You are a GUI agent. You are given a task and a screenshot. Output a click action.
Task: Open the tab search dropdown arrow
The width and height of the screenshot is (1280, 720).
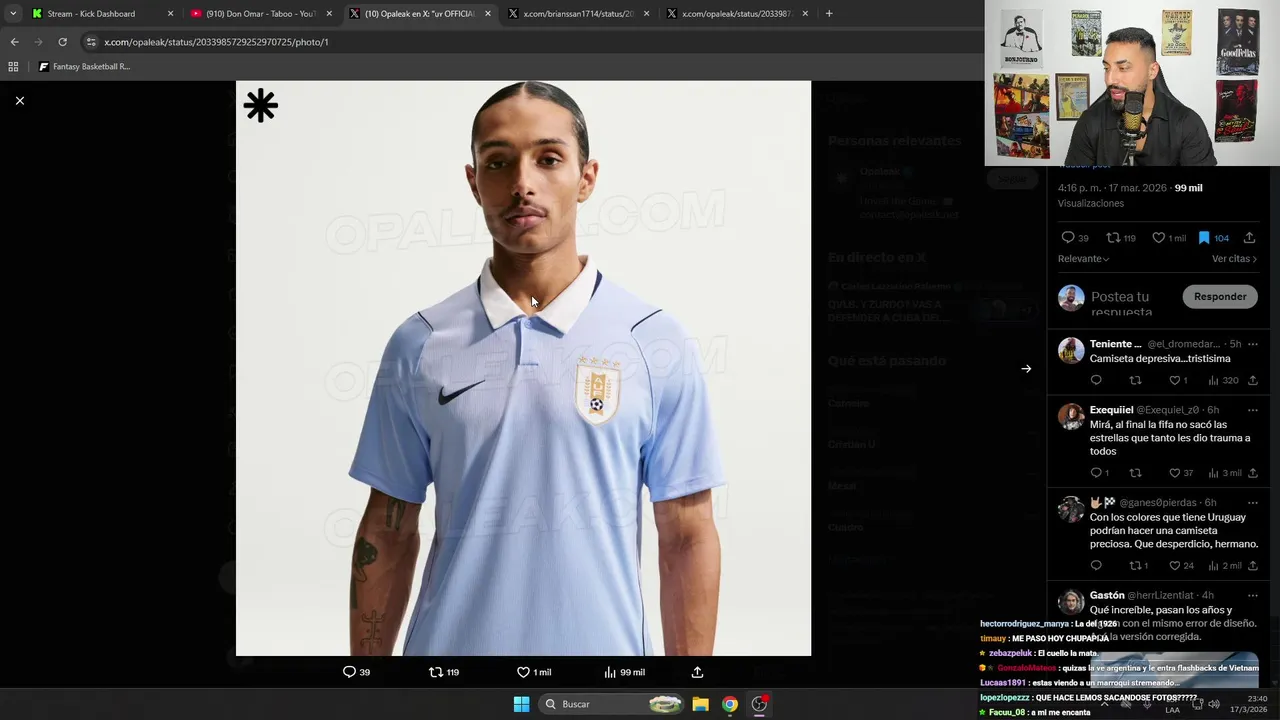(x=12, y=14)
